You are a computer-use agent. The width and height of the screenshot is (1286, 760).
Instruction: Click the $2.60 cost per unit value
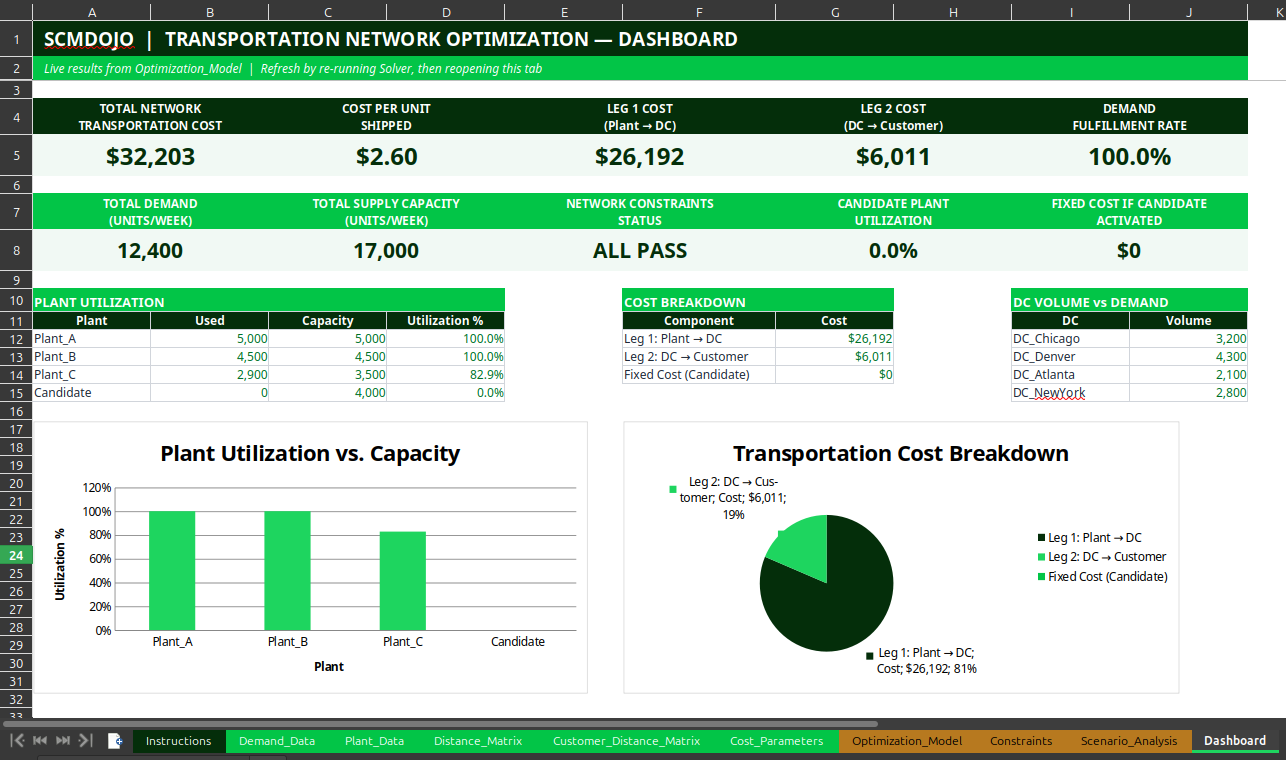coord(386,156)
